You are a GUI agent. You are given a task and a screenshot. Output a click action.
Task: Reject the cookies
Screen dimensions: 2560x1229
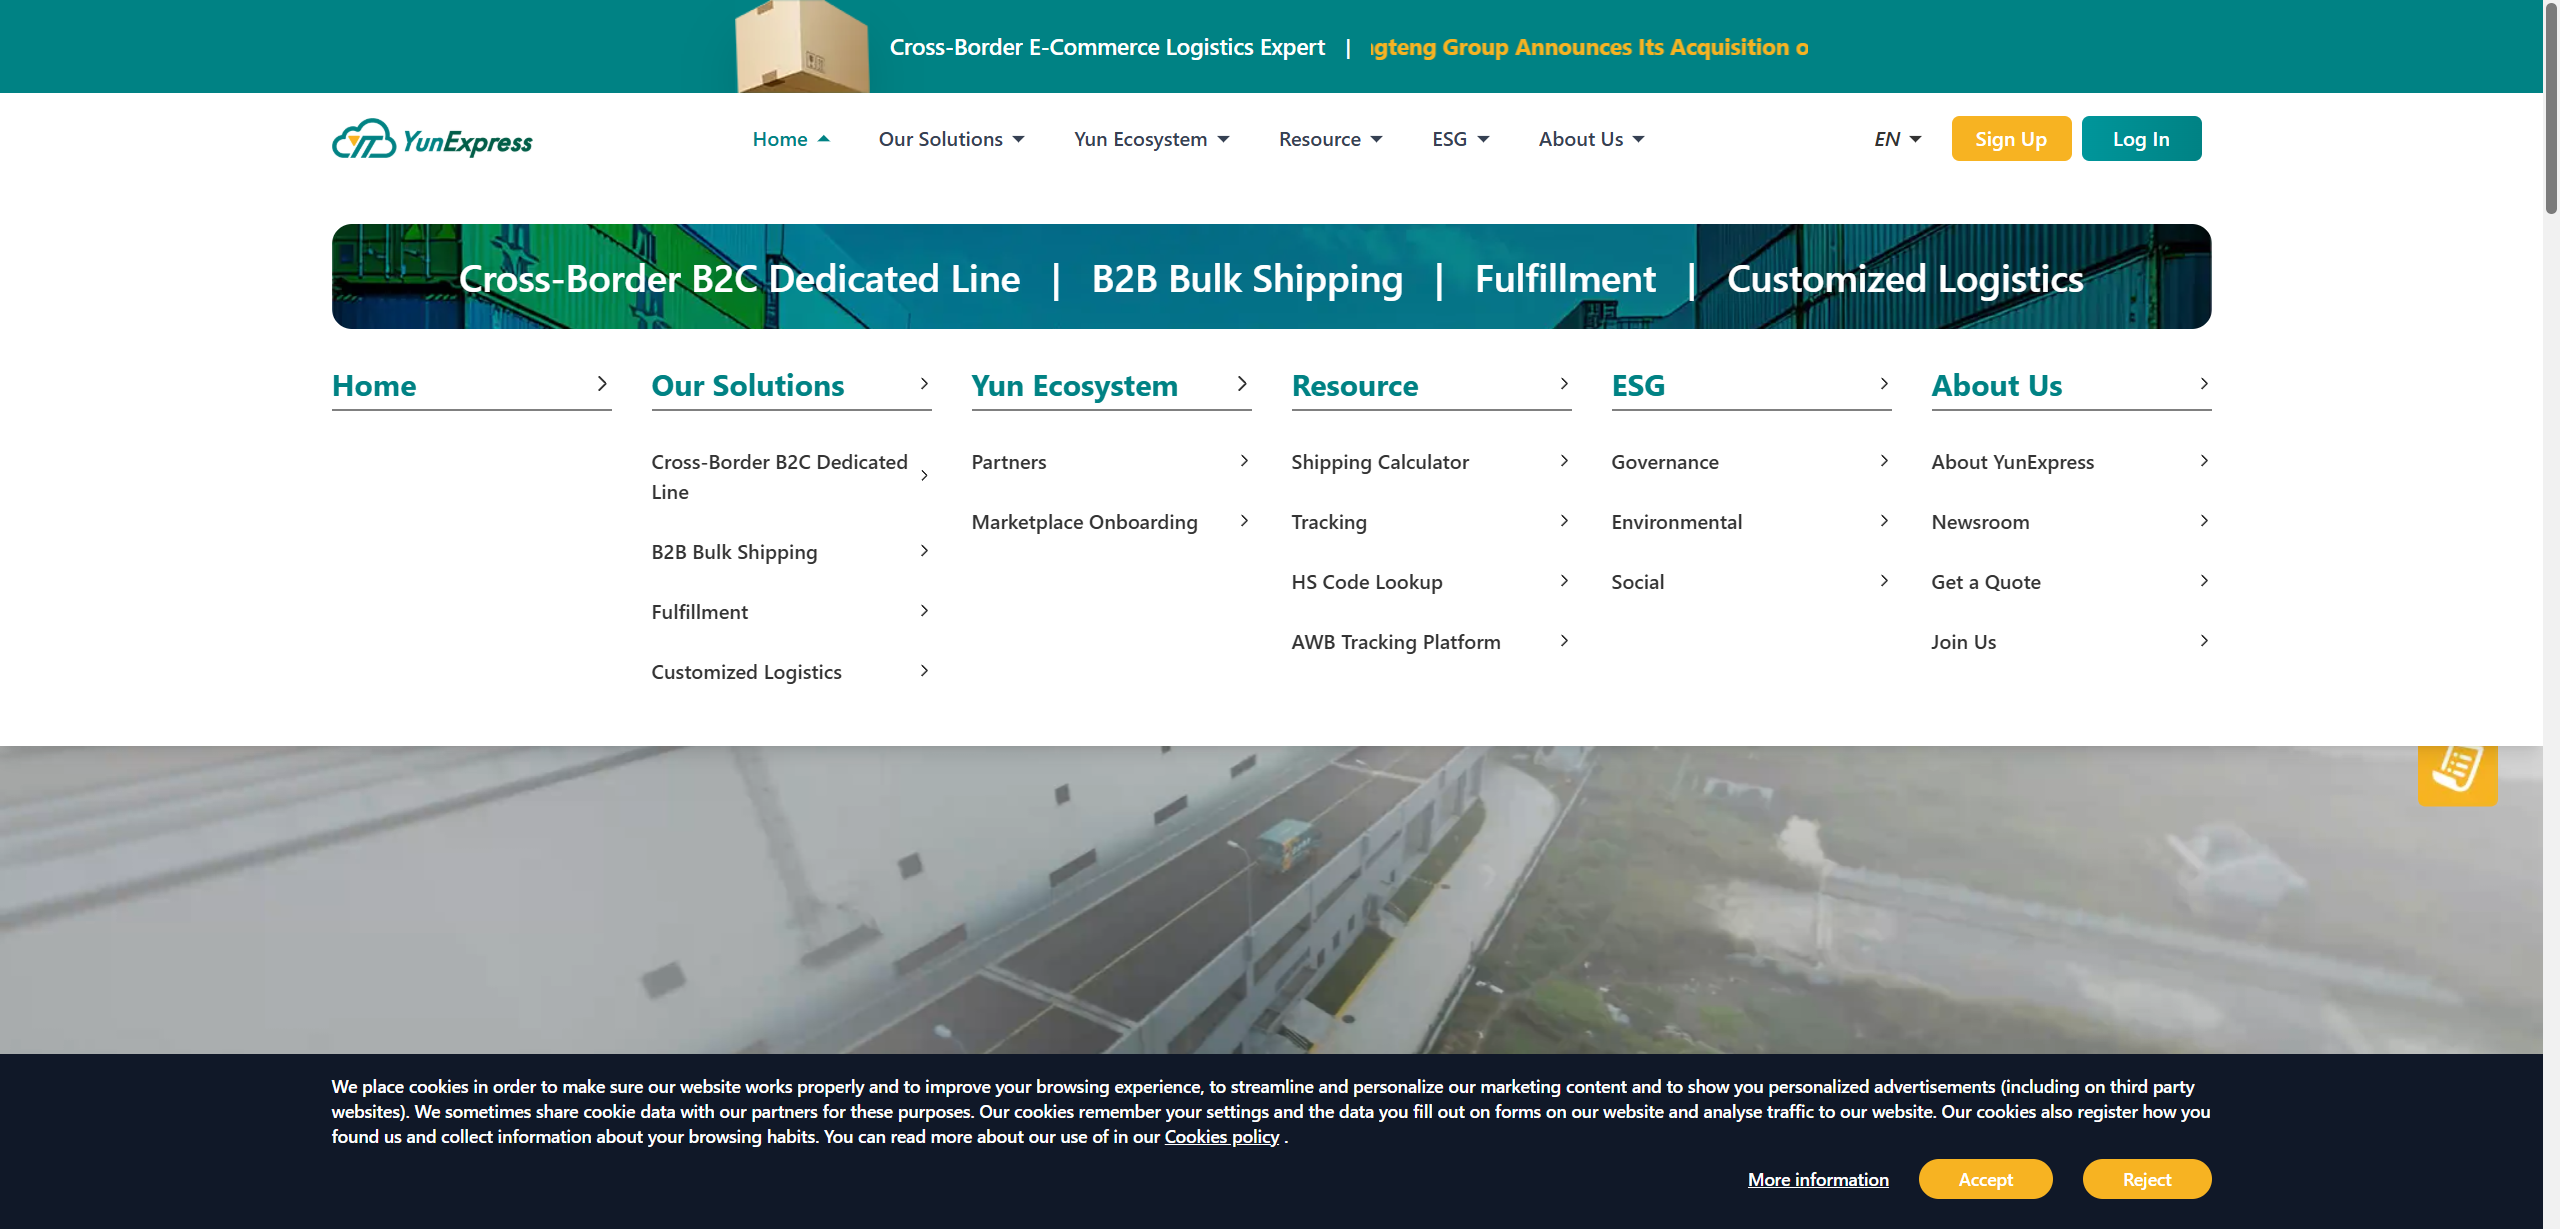pyautogui.click(x=2147, y=1179)
